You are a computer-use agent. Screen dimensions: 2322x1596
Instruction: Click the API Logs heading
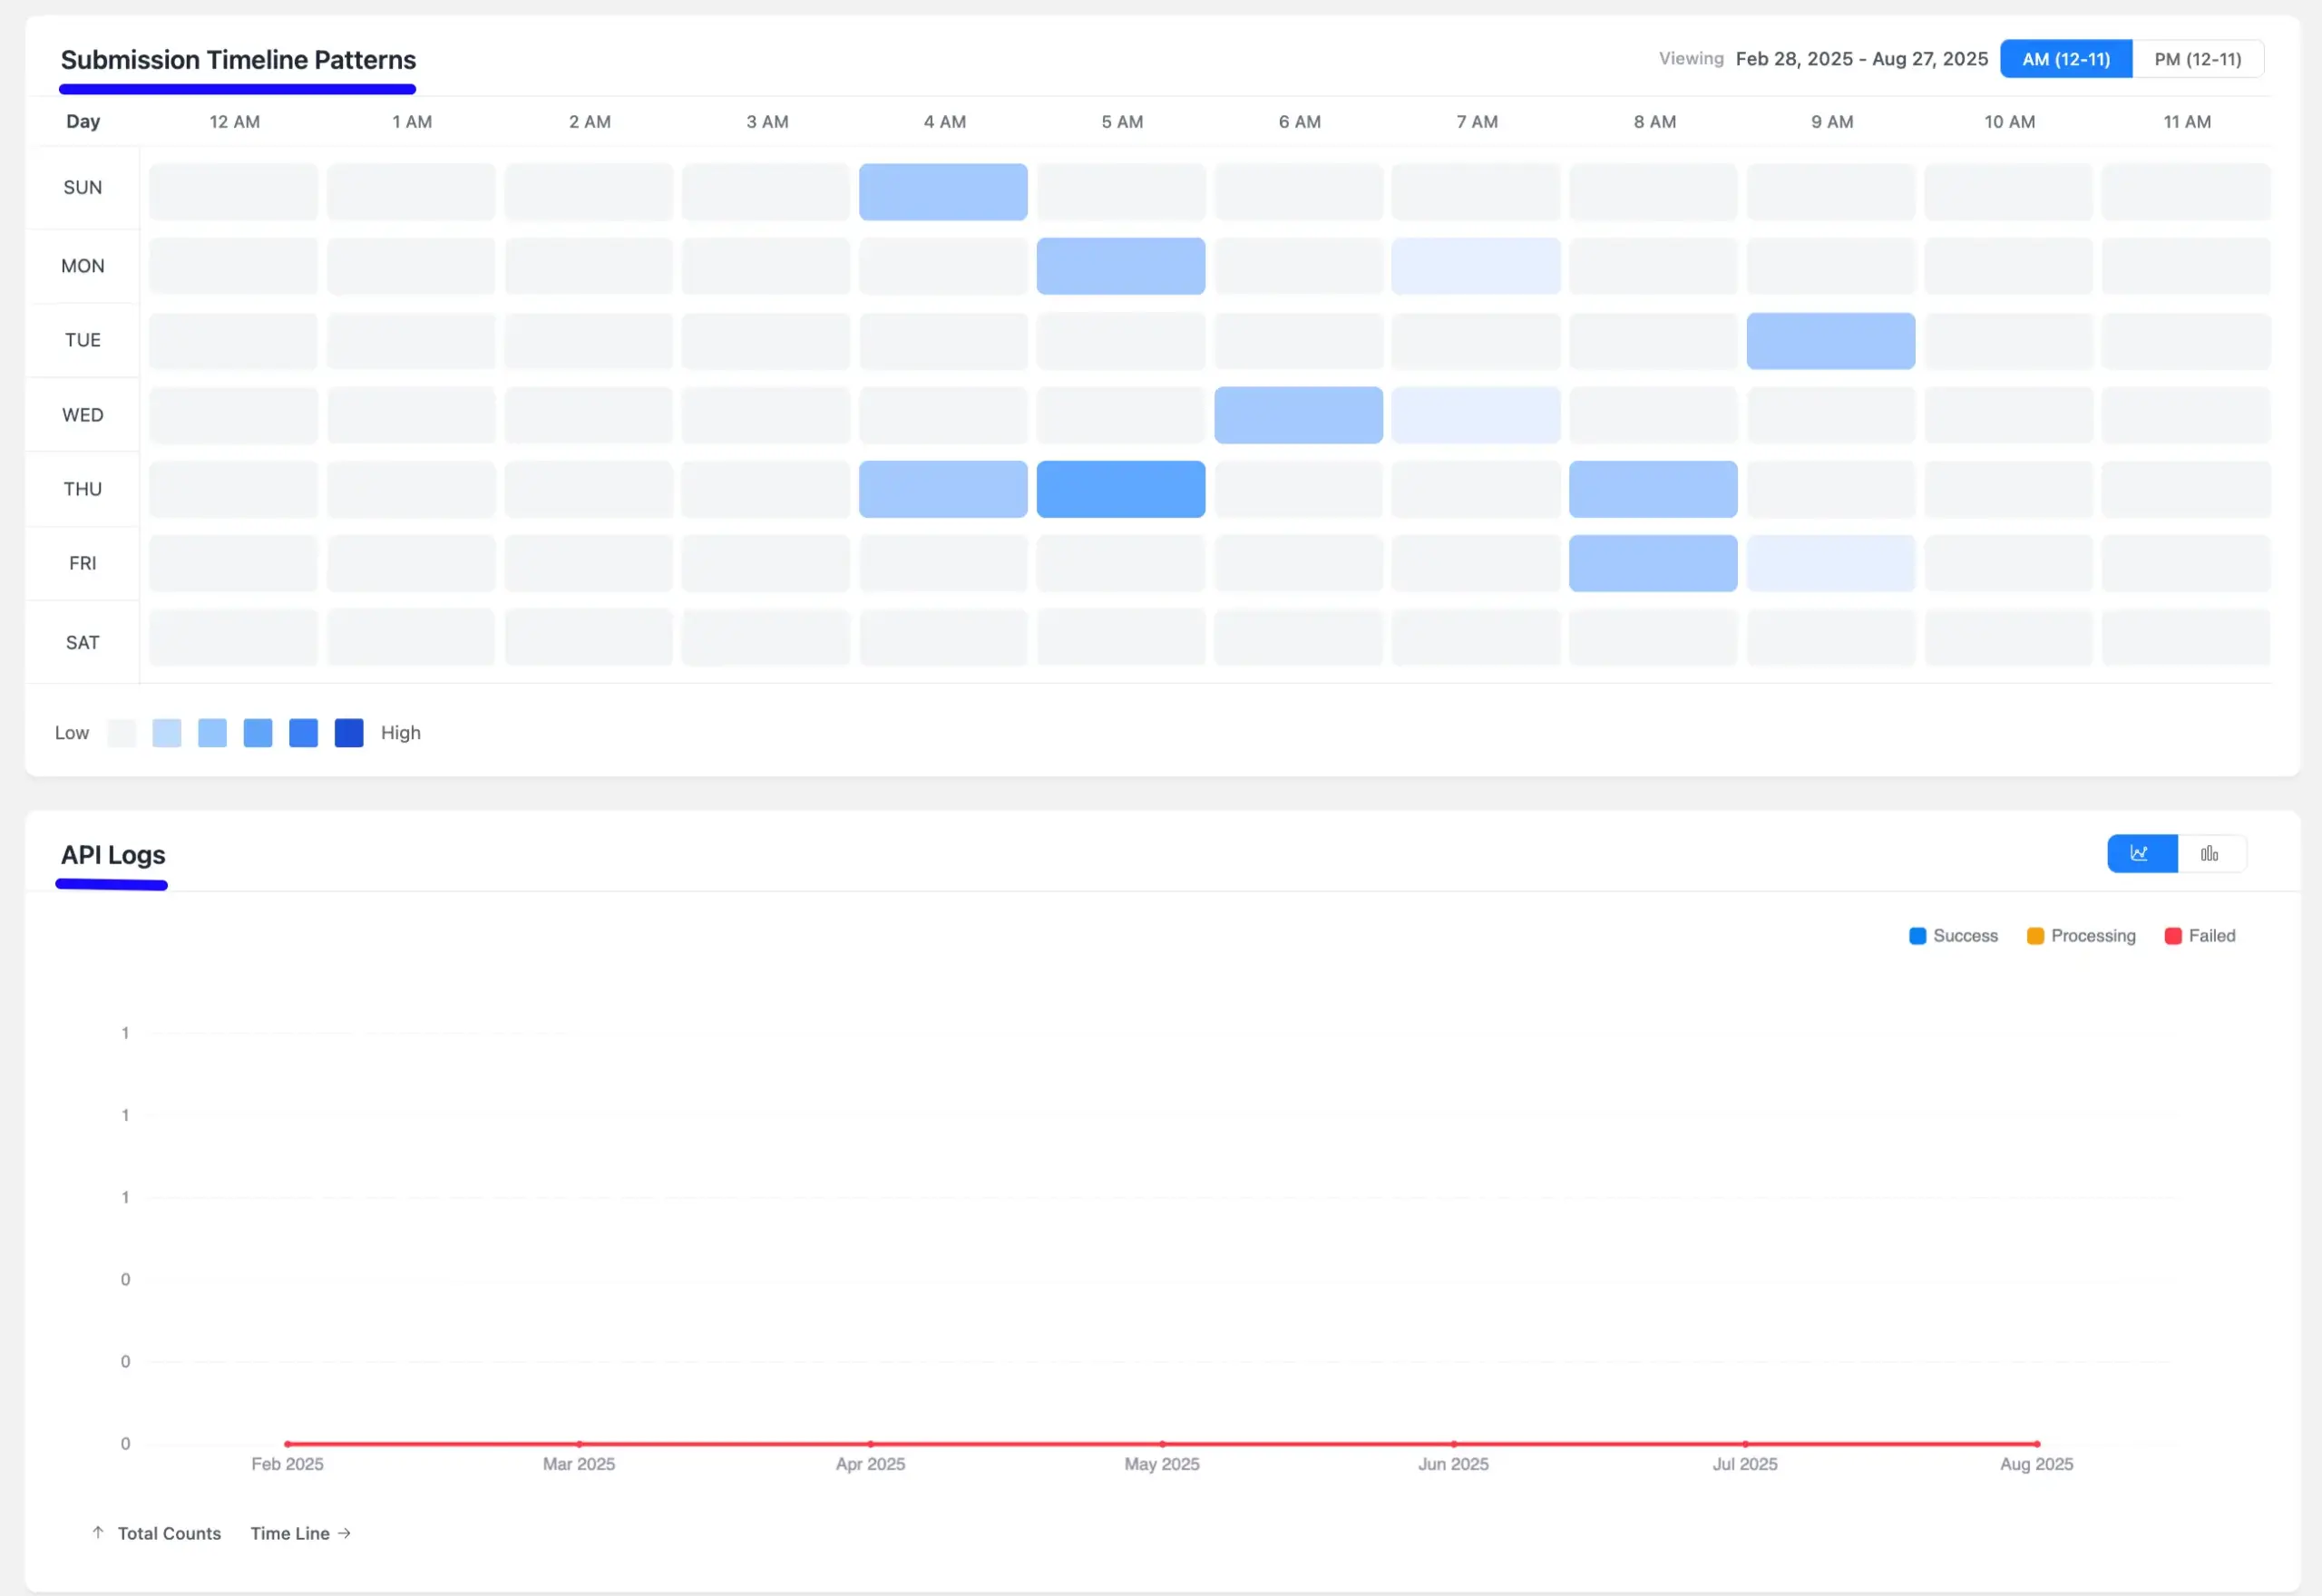(113, 855)
